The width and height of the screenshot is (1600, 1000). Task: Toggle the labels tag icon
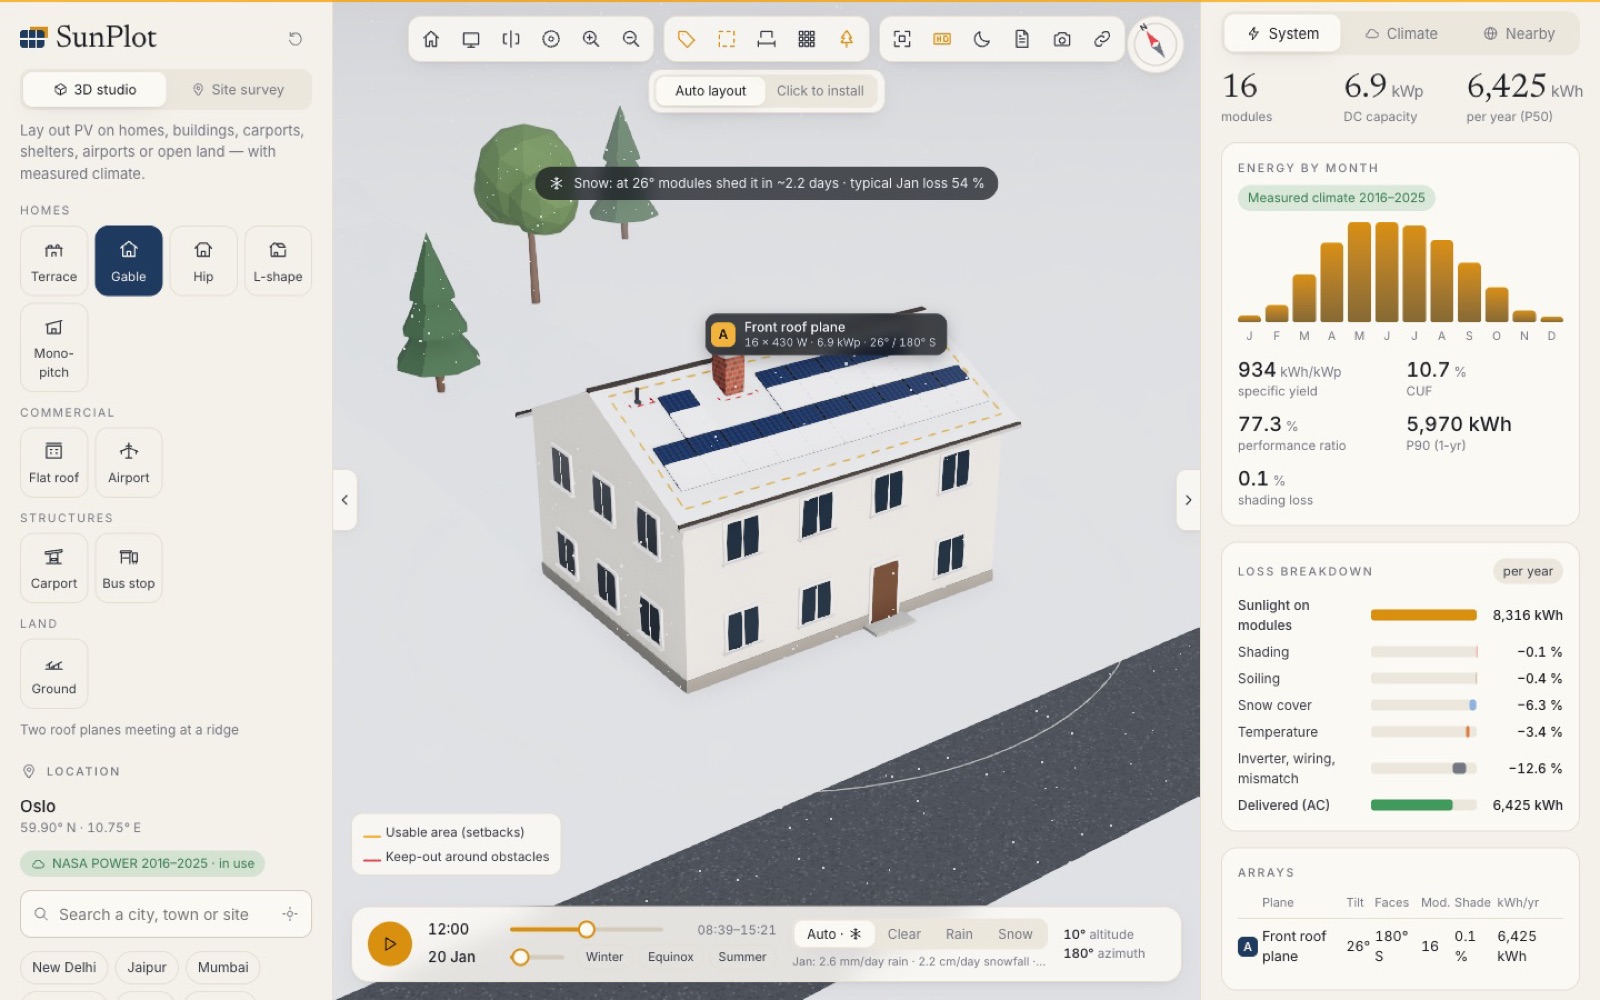pos(686,39)
